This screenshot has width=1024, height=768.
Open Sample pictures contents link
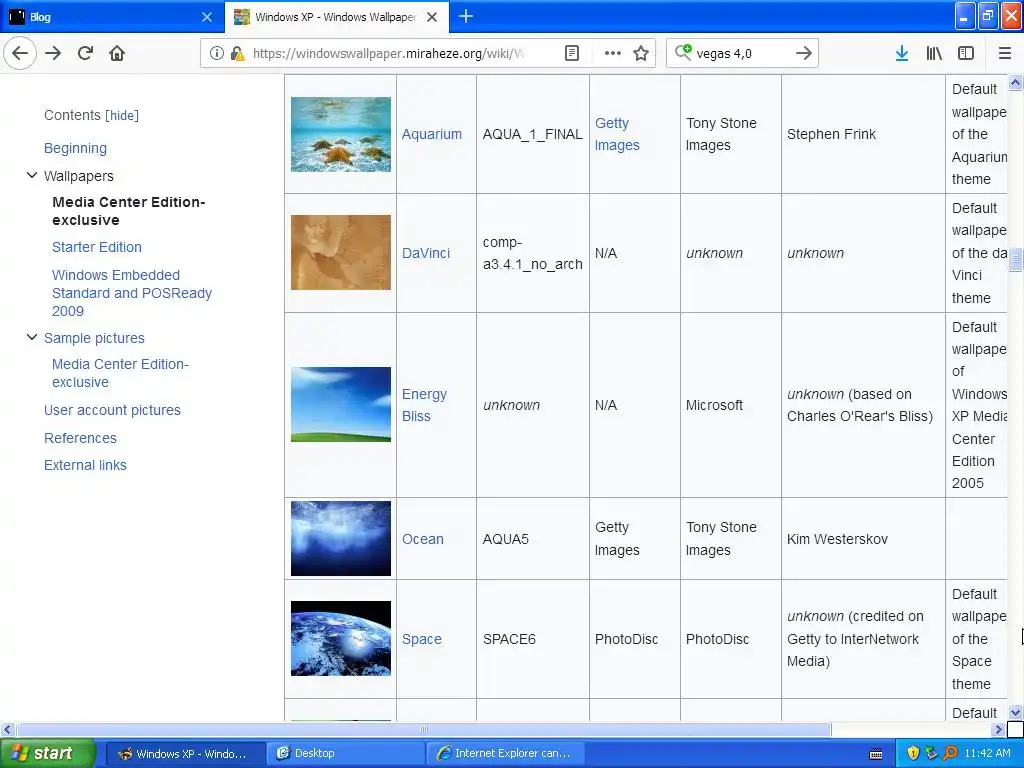94,338
